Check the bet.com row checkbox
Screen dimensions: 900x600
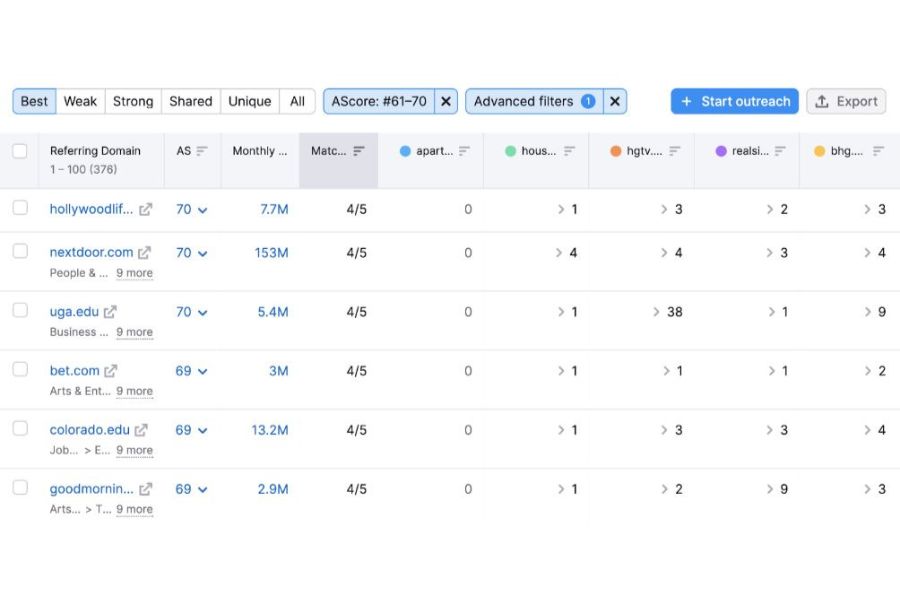[20, 369]
